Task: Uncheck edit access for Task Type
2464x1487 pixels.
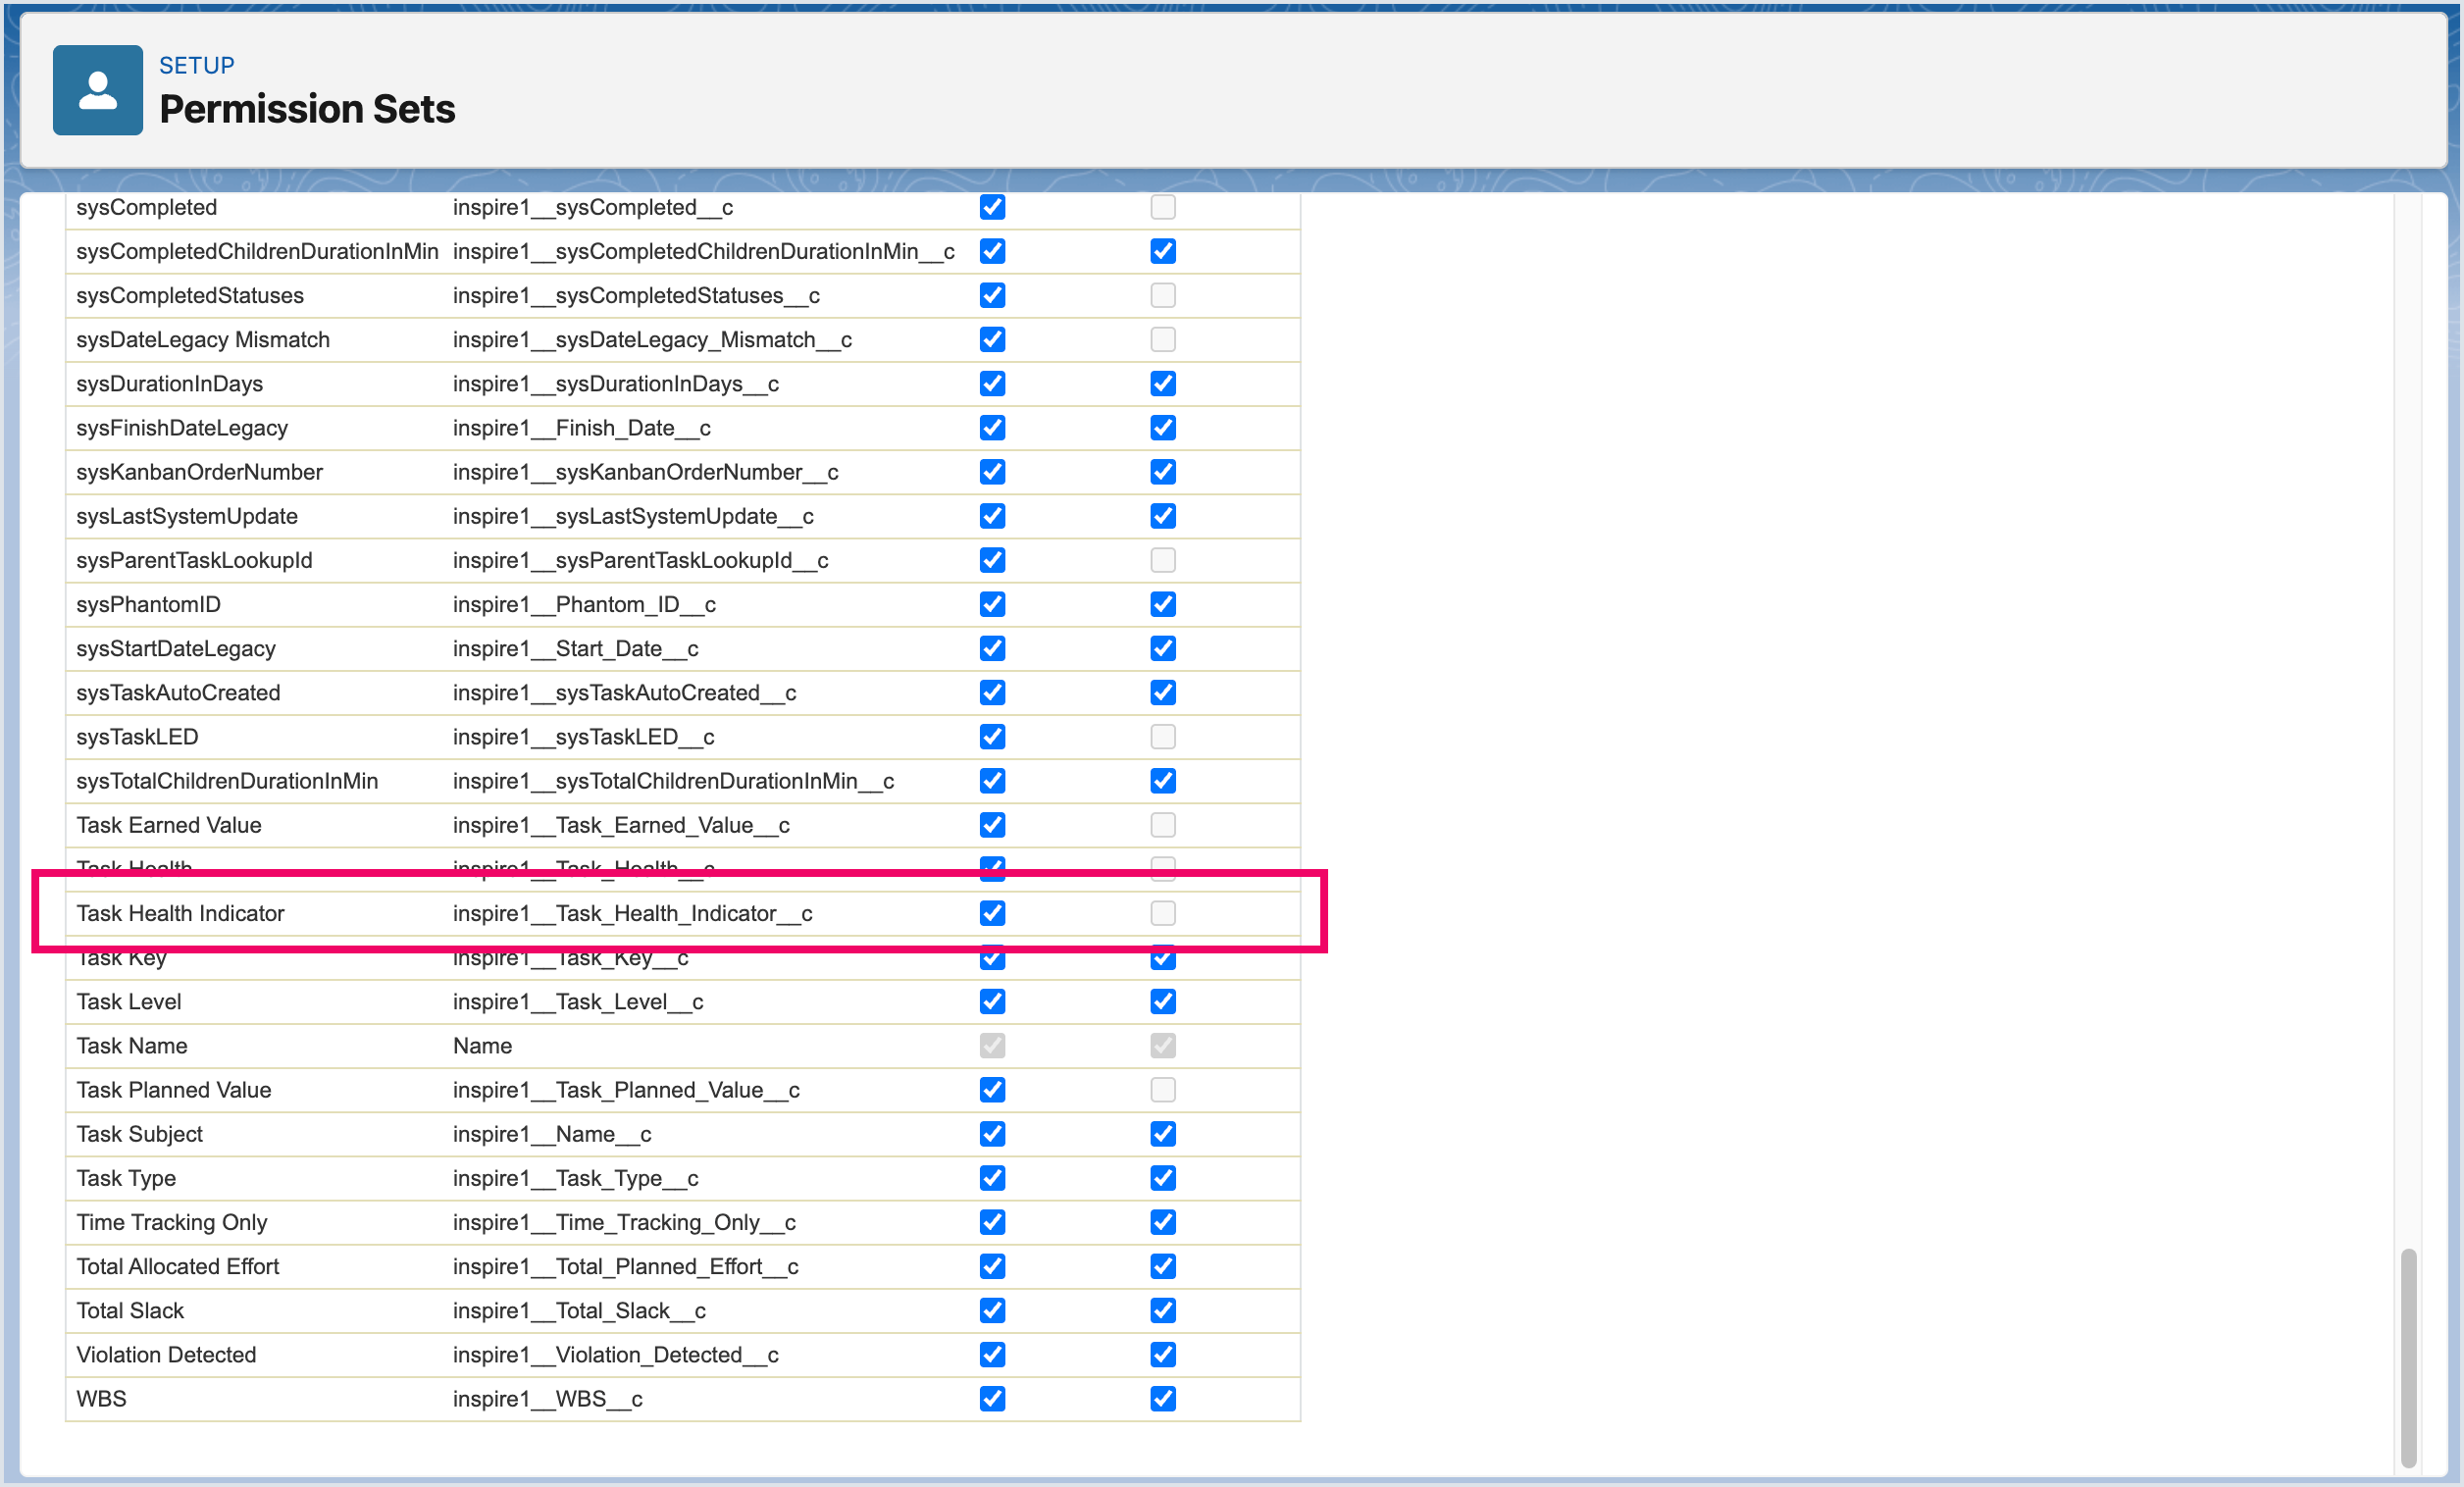Action: pyautogui.click(x=1162, y=1178)
